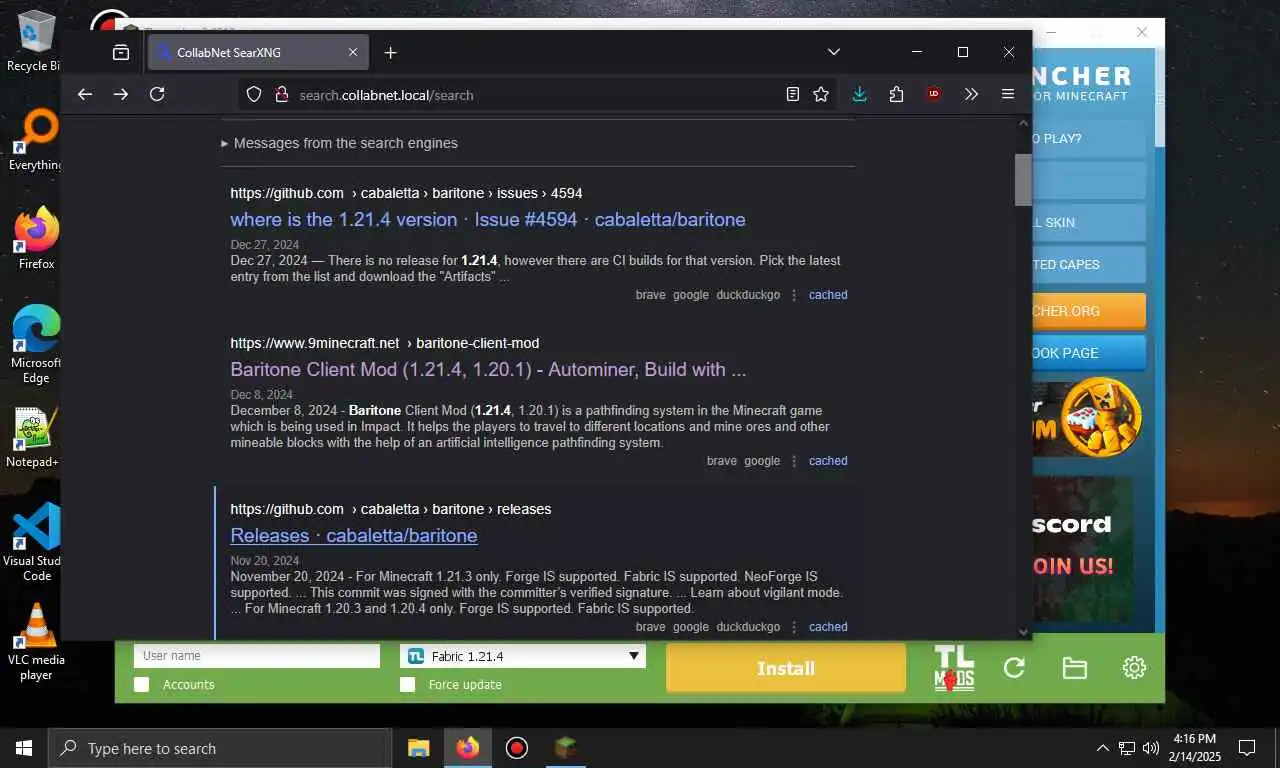Open Firefox extensions puzzle icon

coord(896,94)
